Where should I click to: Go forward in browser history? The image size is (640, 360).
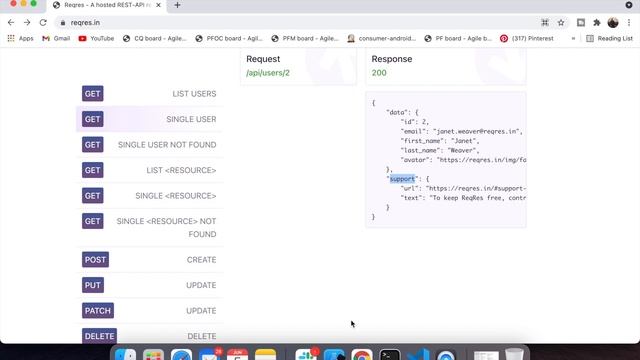pyautogui.click(x=27, y=22)
